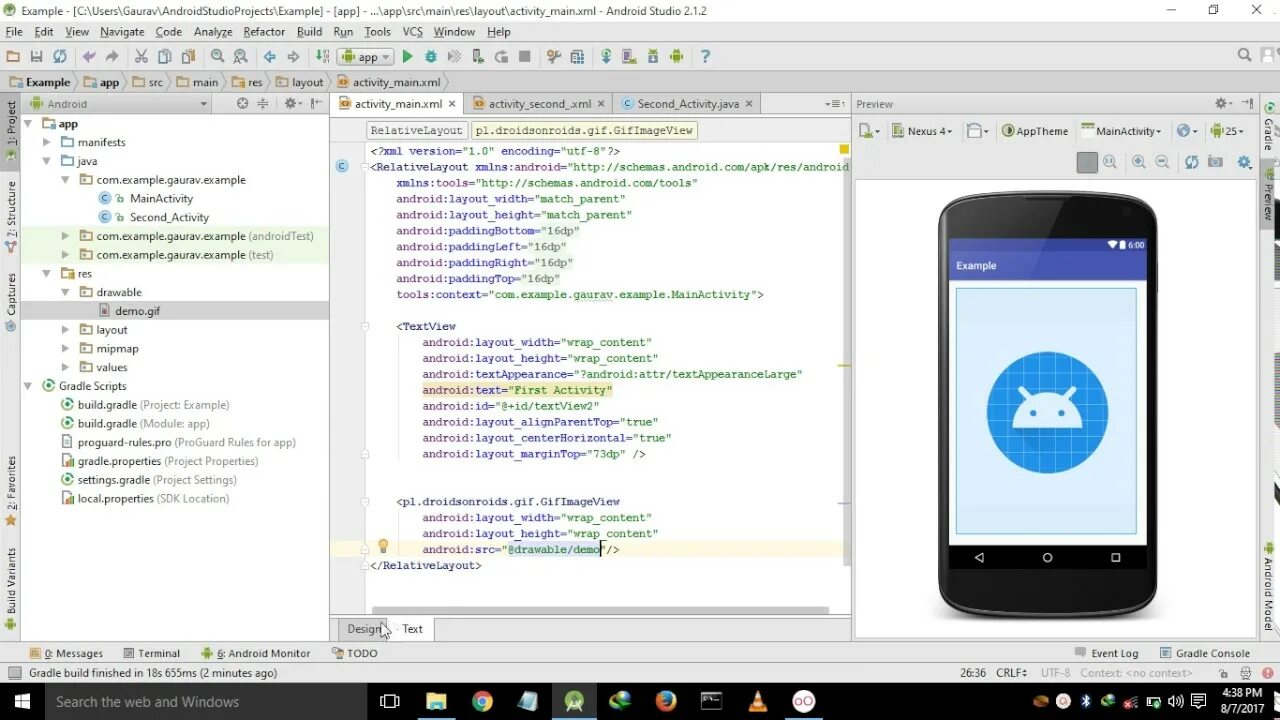Click the Gradle sync toolbar icon
This screenshot has height=720, width=1280.
(x=607, y=57)
